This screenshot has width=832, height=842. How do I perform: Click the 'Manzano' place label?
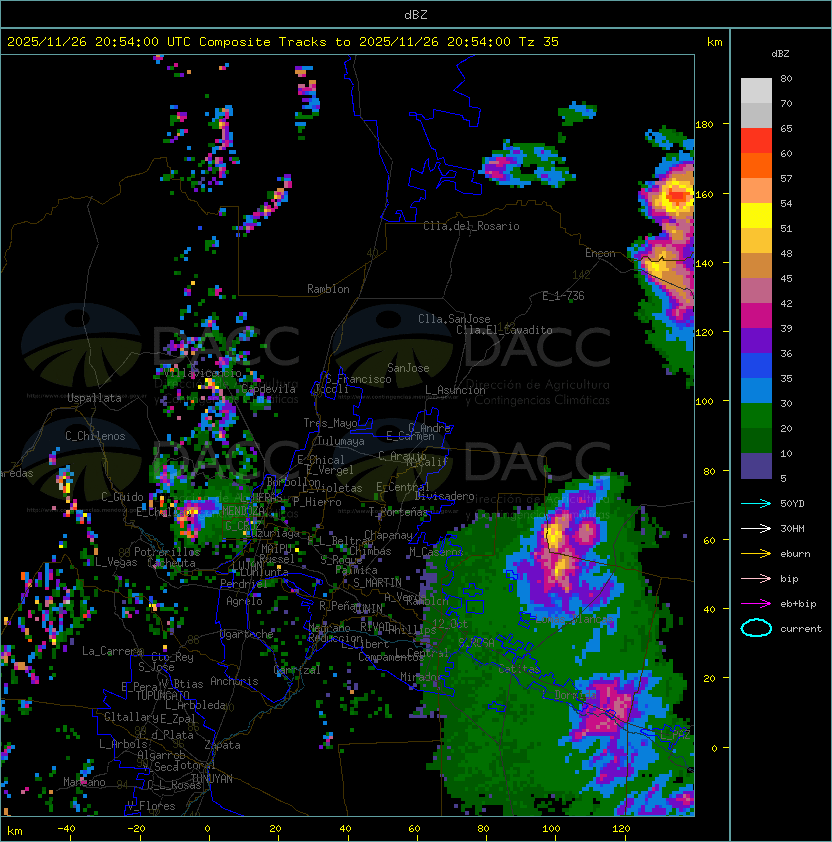(x=84, y=782)
